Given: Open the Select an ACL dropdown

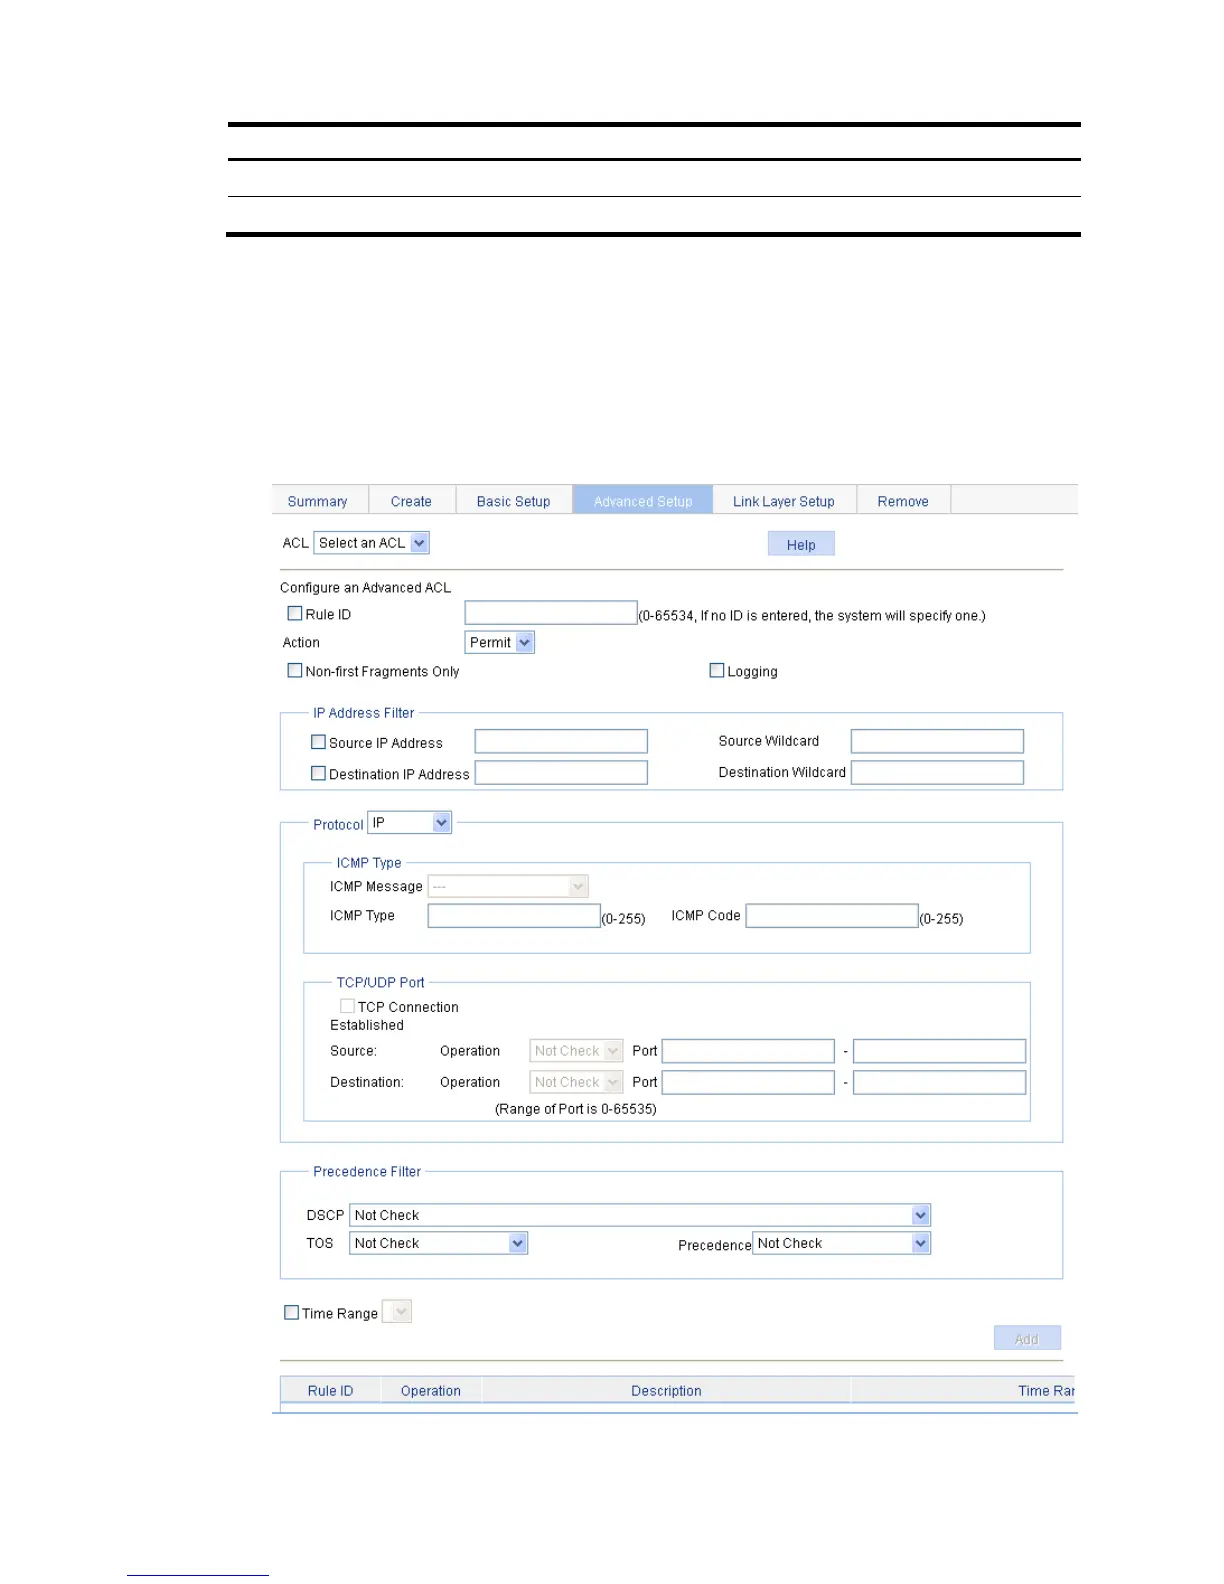Looking at the screenshot, I should tap(372, 543).
